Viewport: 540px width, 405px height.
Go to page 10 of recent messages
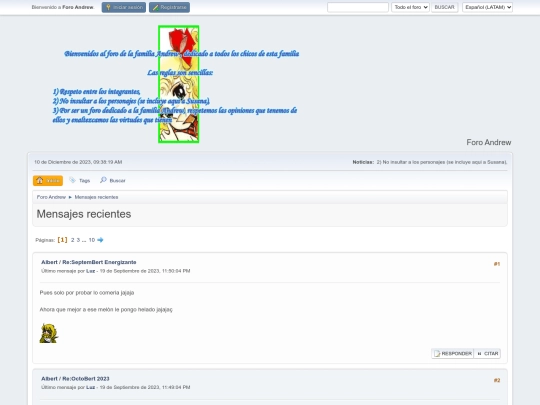click(x=92, y=240)
